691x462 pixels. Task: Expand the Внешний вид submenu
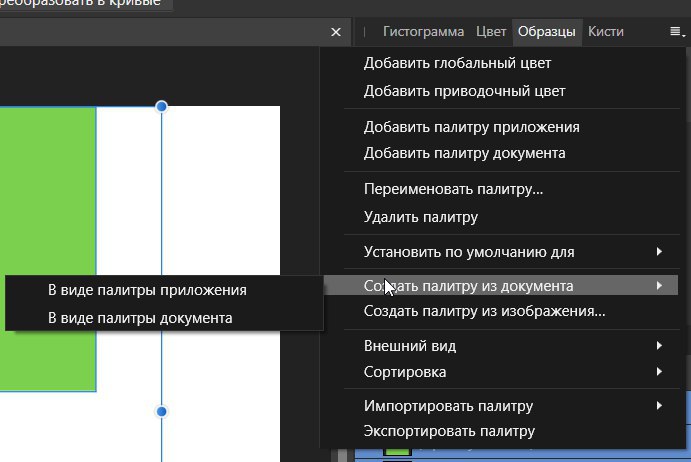click(x=511, y=346)
